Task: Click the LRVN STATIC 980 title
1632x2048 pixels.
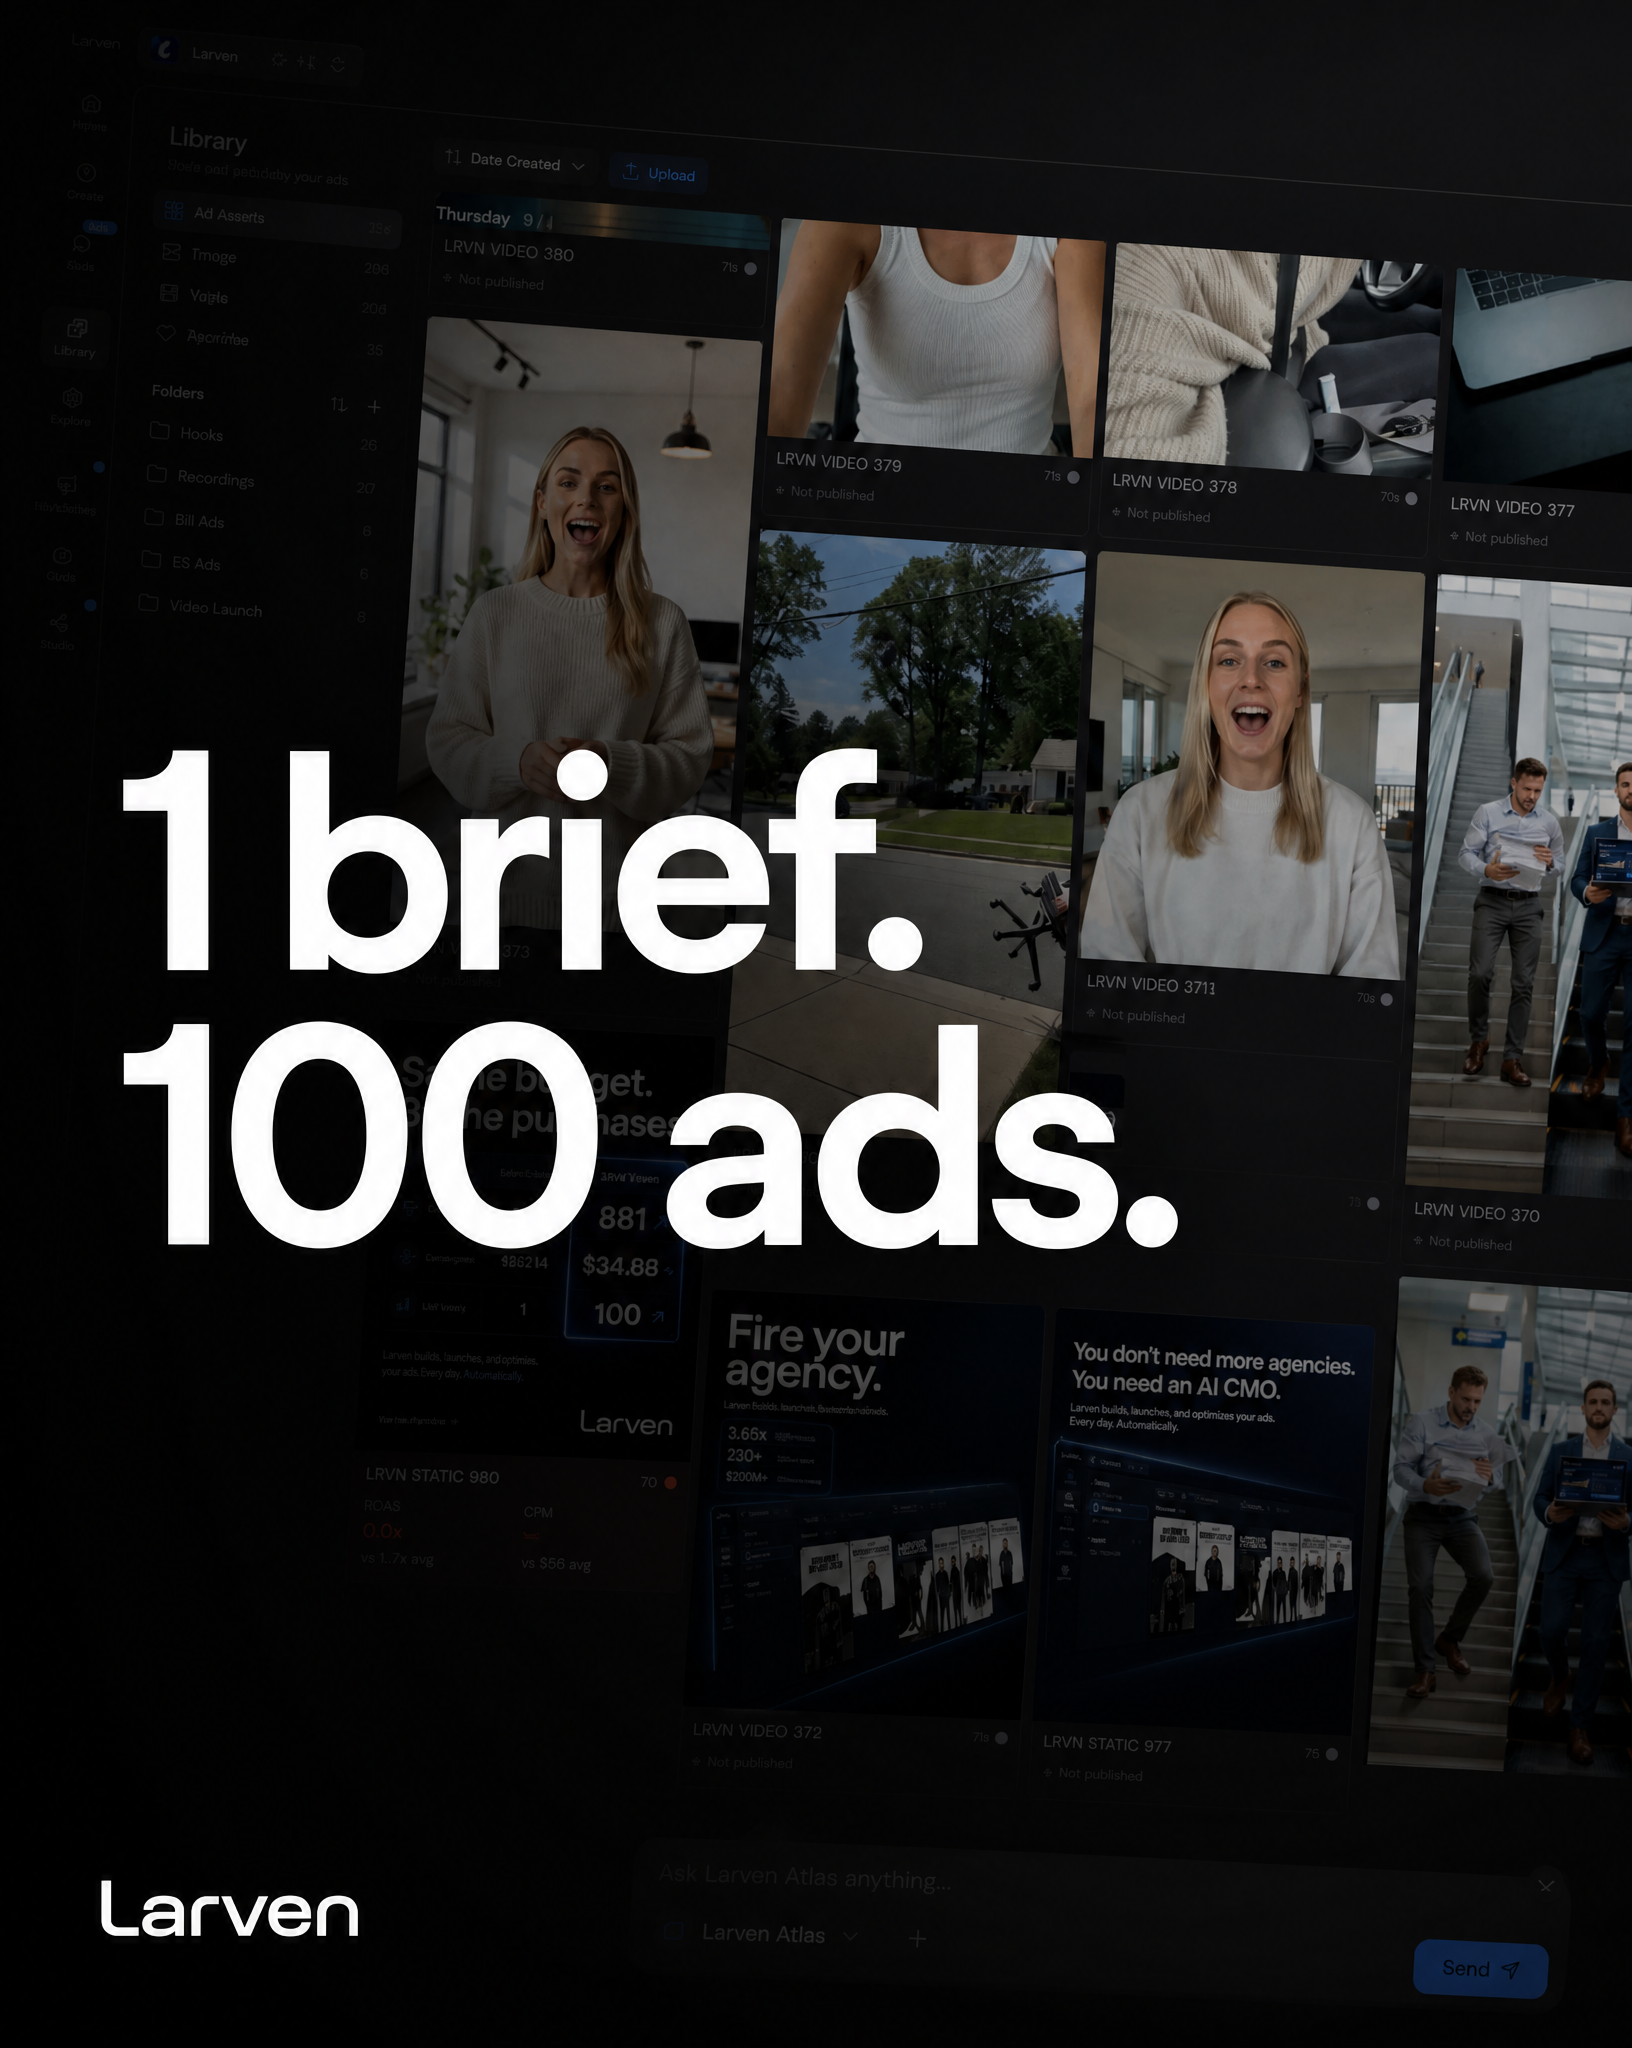Action: pos(432,1476)
